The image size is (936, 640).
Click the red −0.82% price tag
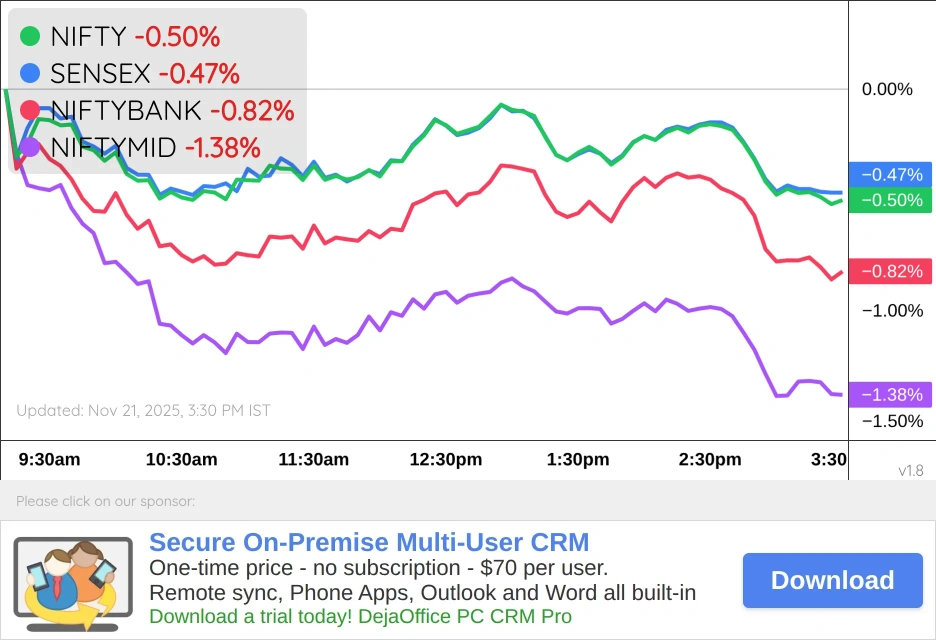890,271
